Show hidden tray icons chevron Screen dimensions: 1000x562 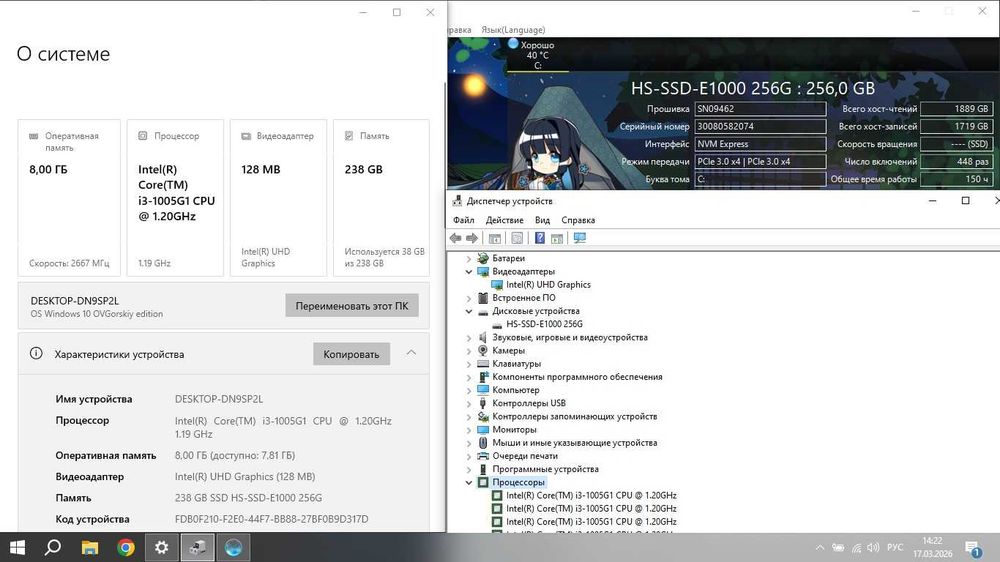point(820,548)
